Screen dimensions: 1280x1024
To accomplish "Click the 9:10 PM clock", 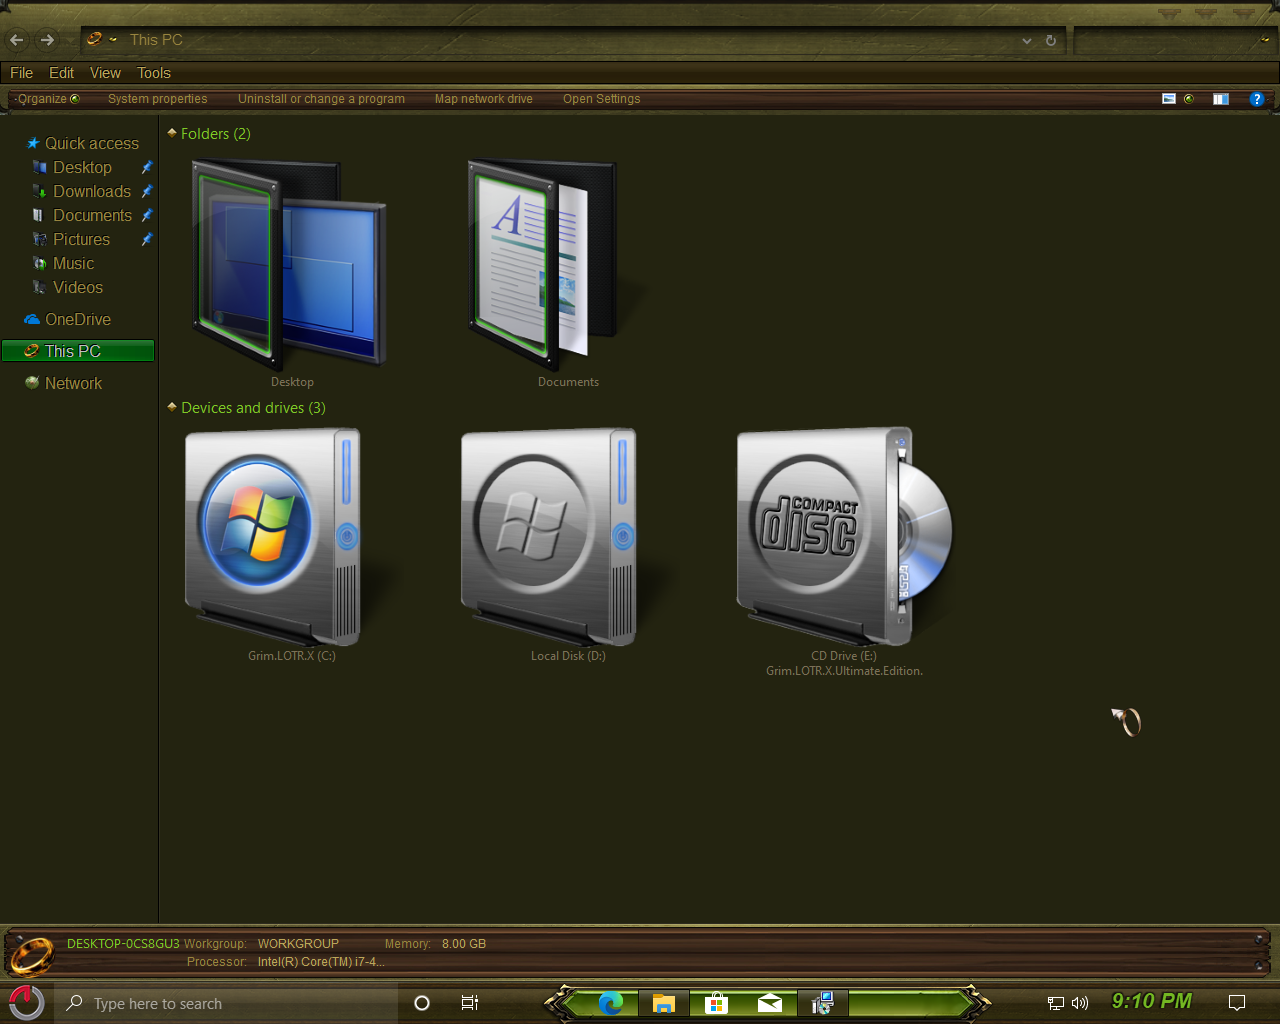I will (x=1152, y=1001).
